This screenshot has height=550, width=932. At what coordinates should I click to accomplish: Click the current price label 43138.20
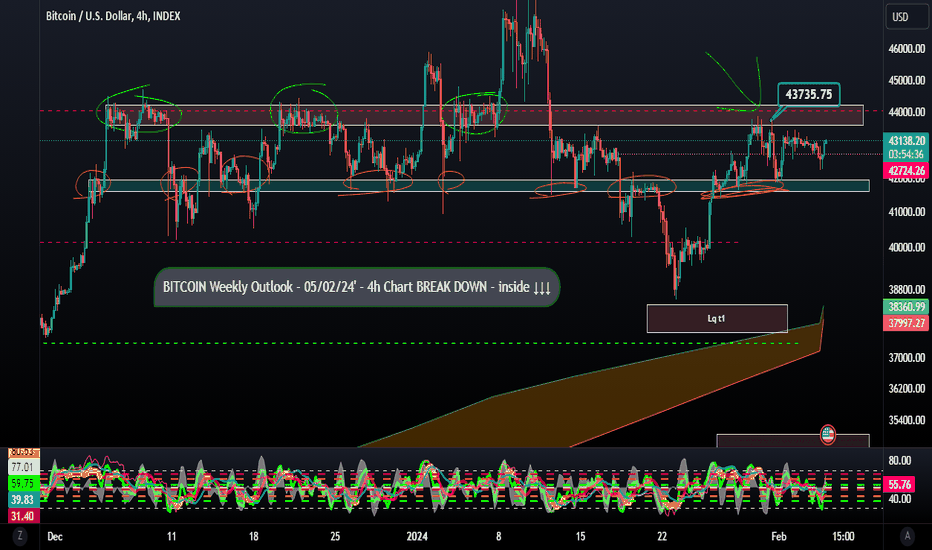[x=906, y=141]
